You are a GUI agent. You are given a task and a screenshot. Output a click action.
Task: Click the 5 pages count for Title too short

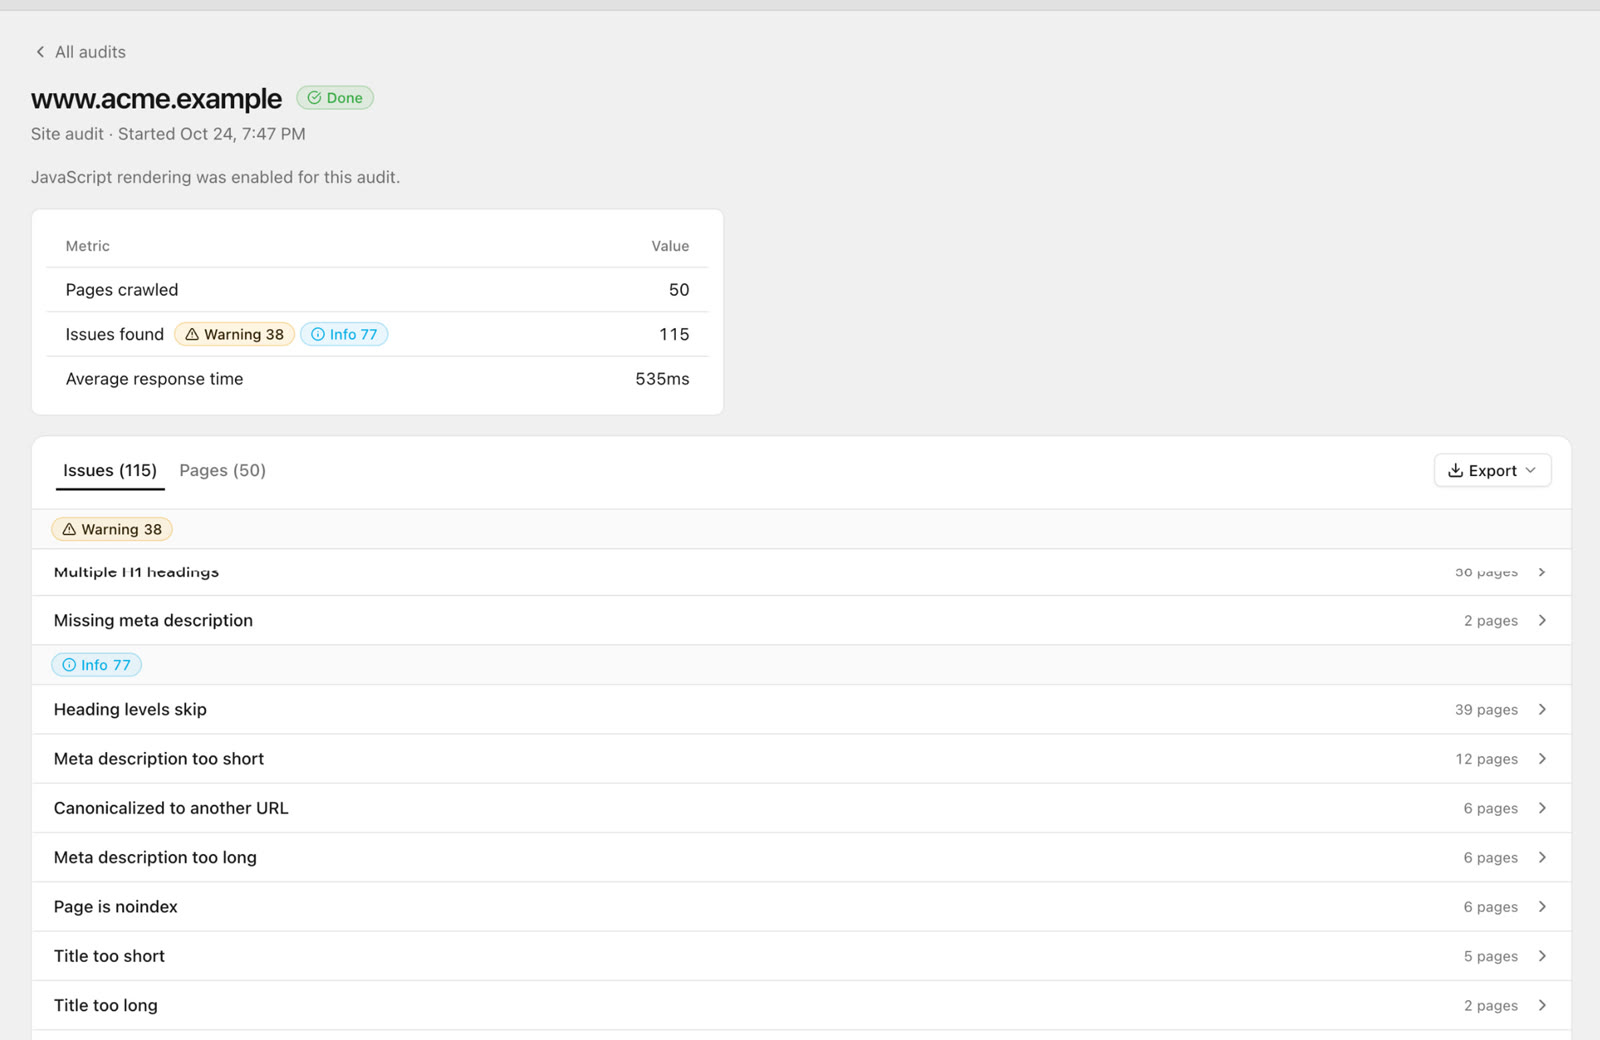tap(1490, 956)
